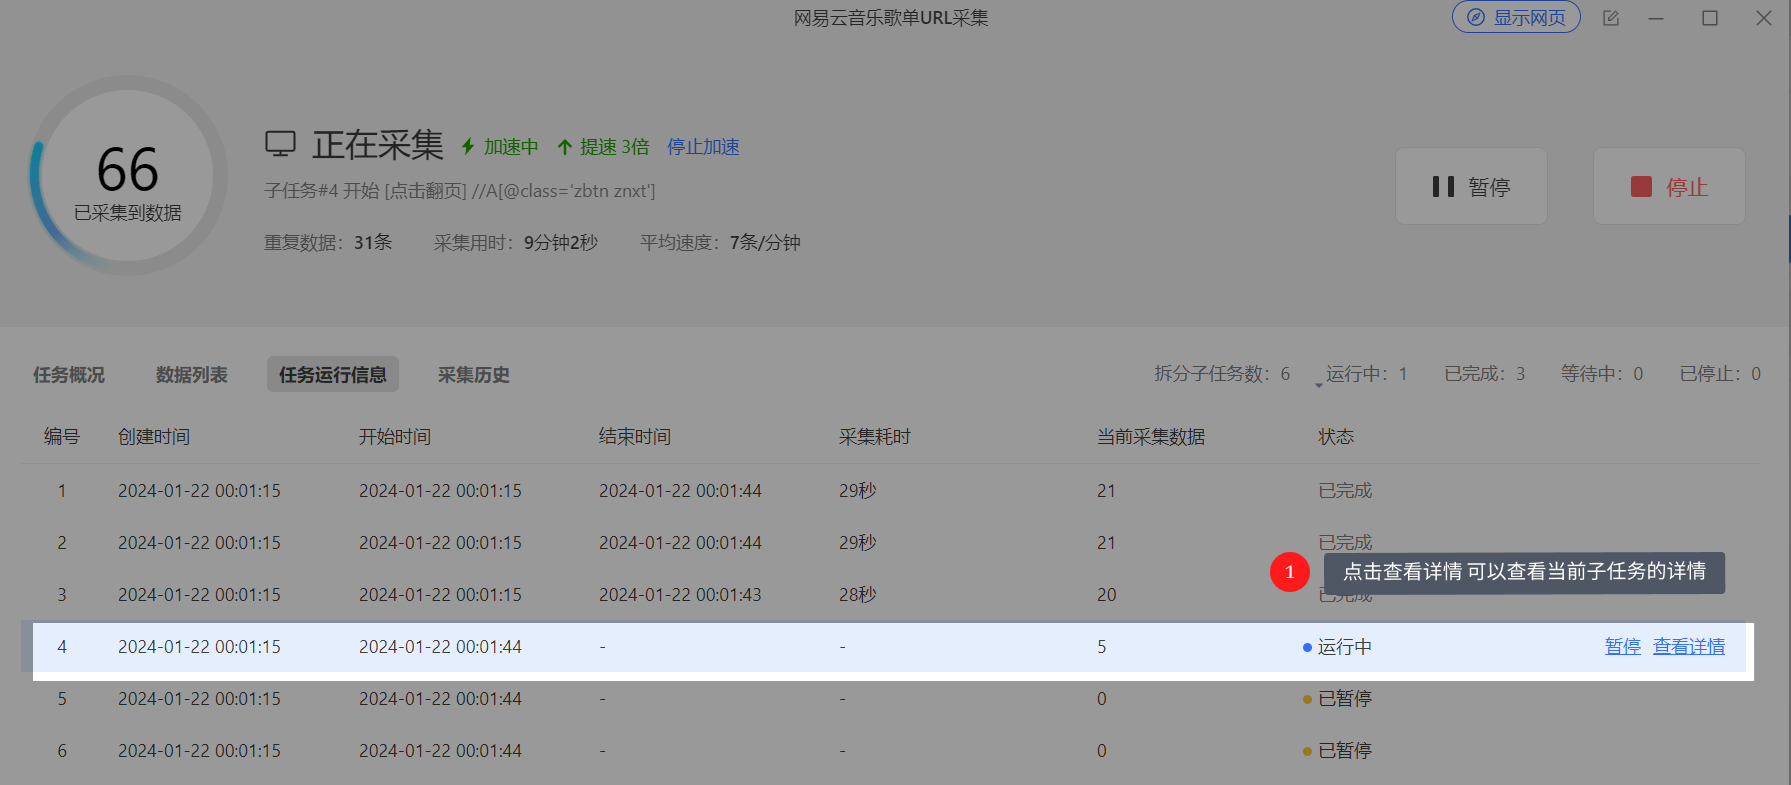The image size is (1791, 785).
Task: Click the 显示网页 compass button
Action: (x=1516, y=17)
